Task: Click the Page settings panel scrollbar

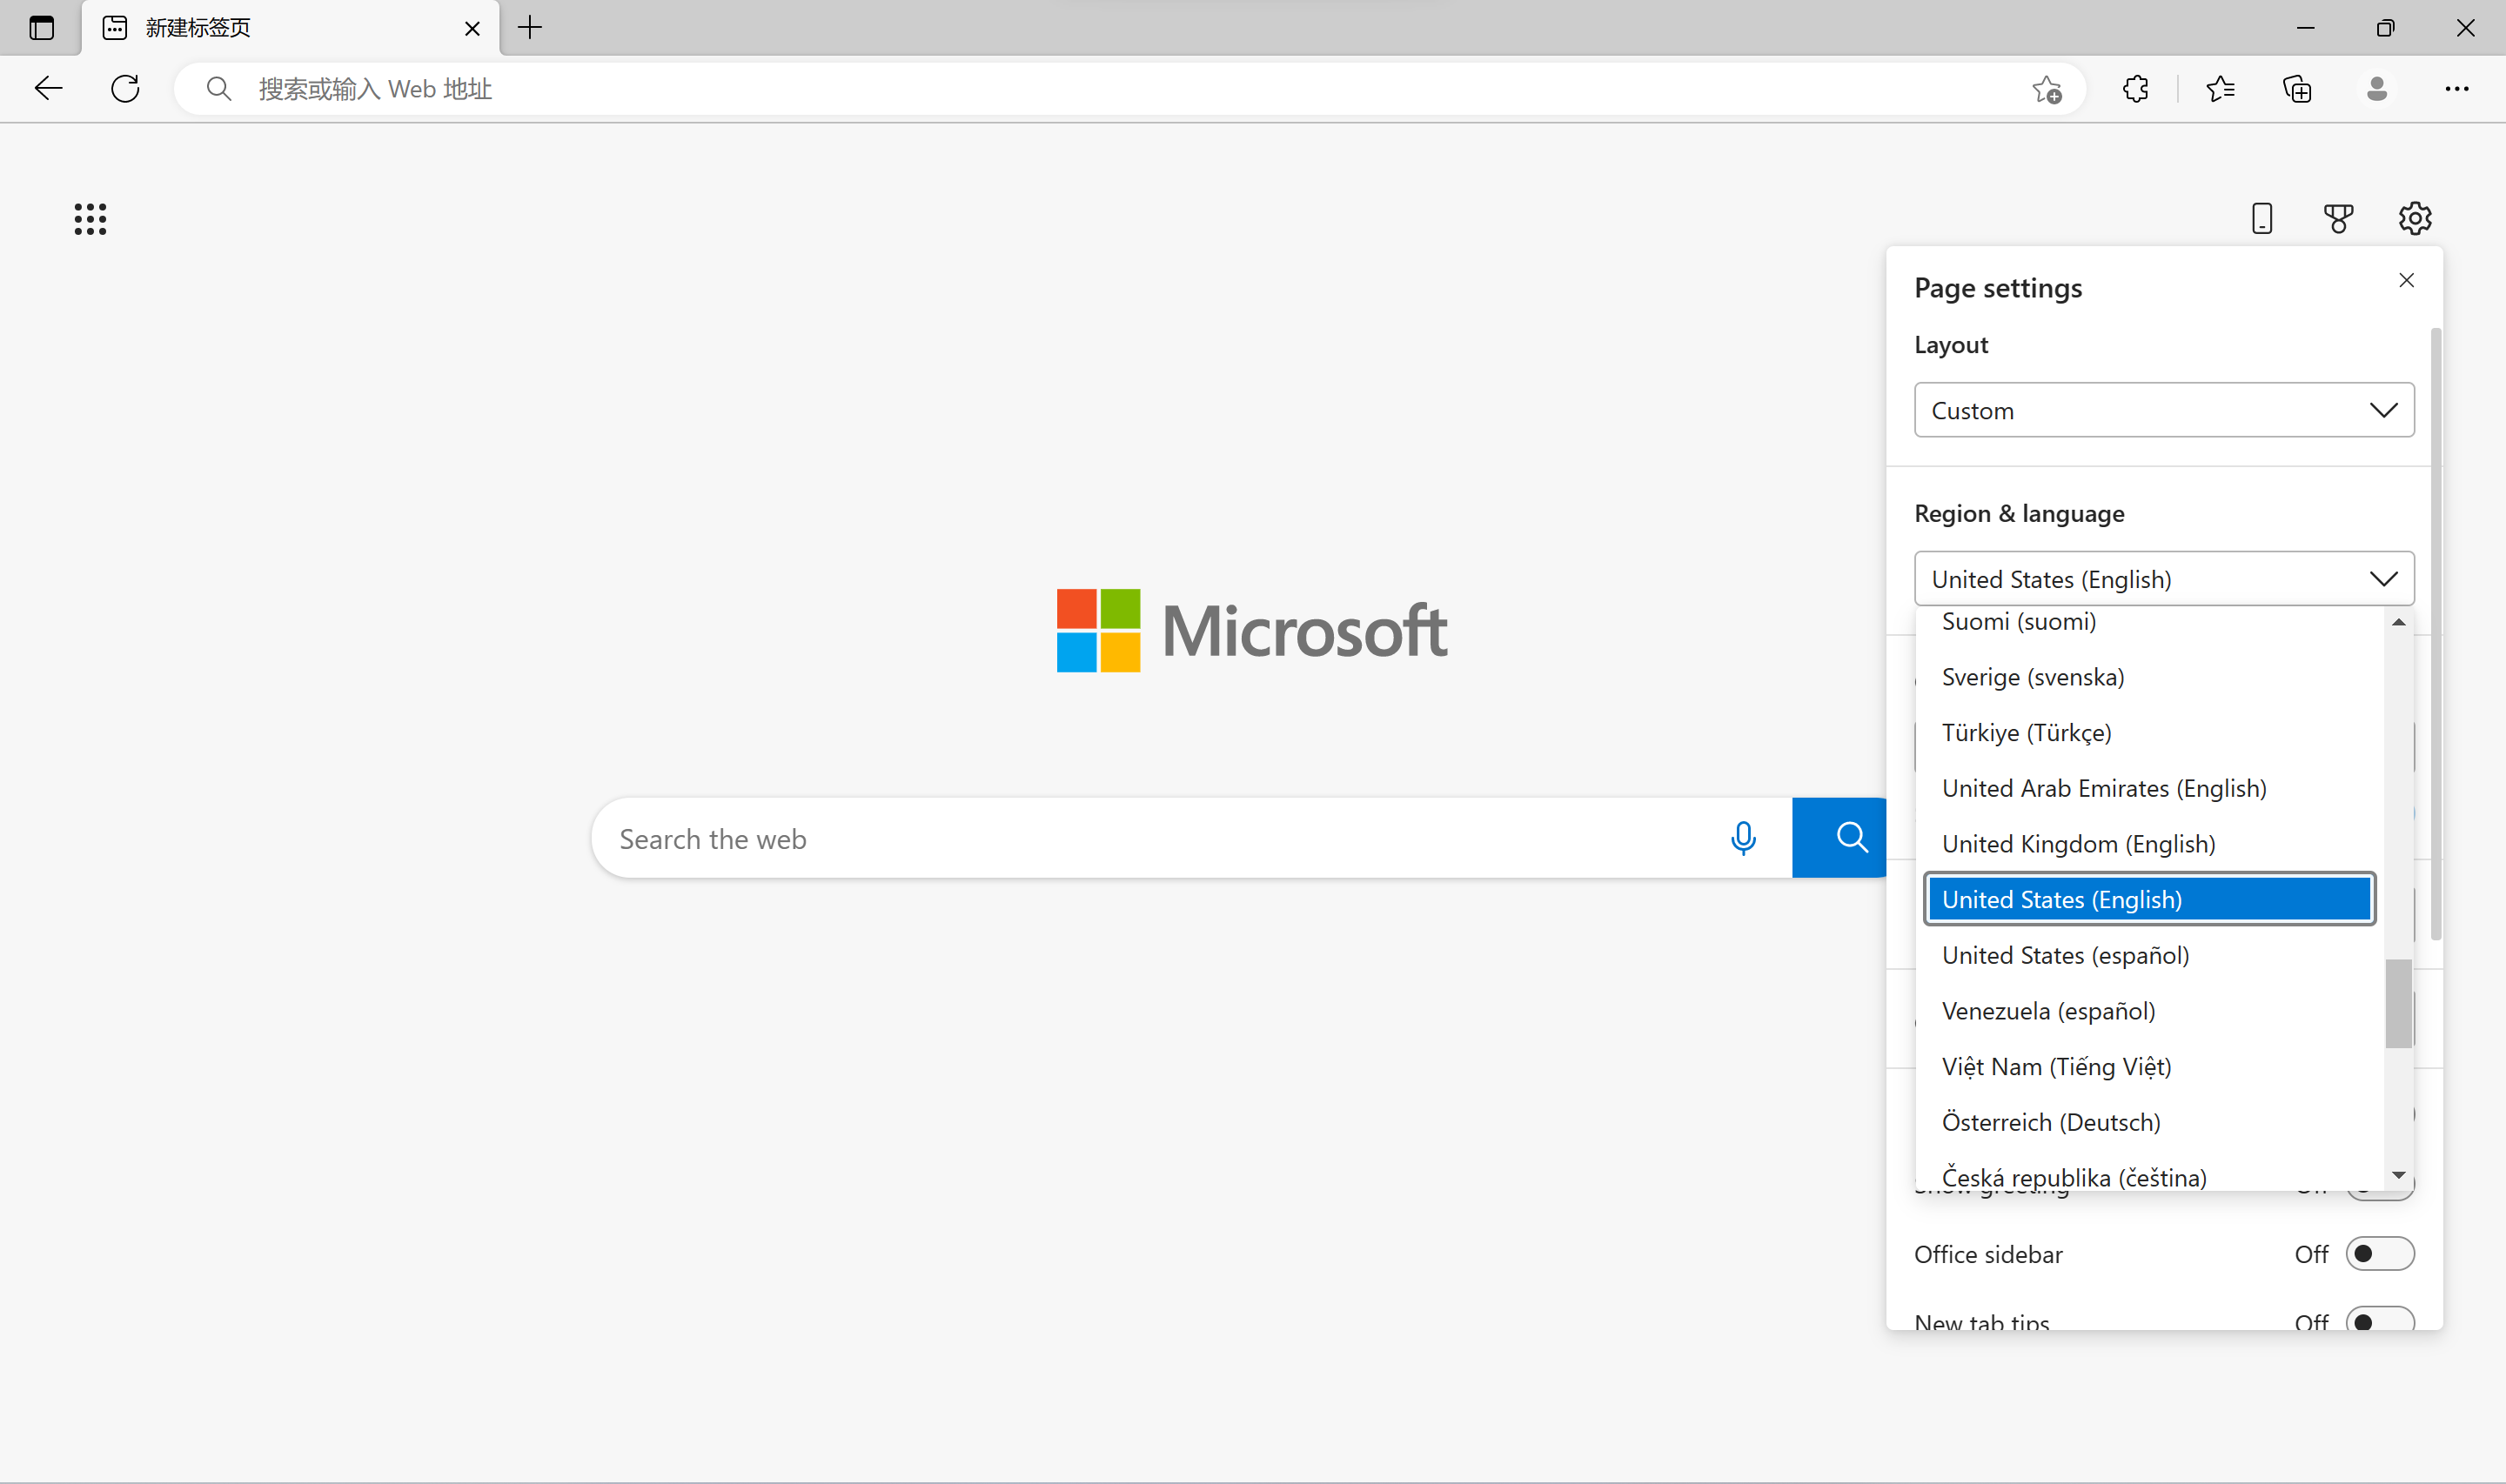Action: coord(2437,633)
